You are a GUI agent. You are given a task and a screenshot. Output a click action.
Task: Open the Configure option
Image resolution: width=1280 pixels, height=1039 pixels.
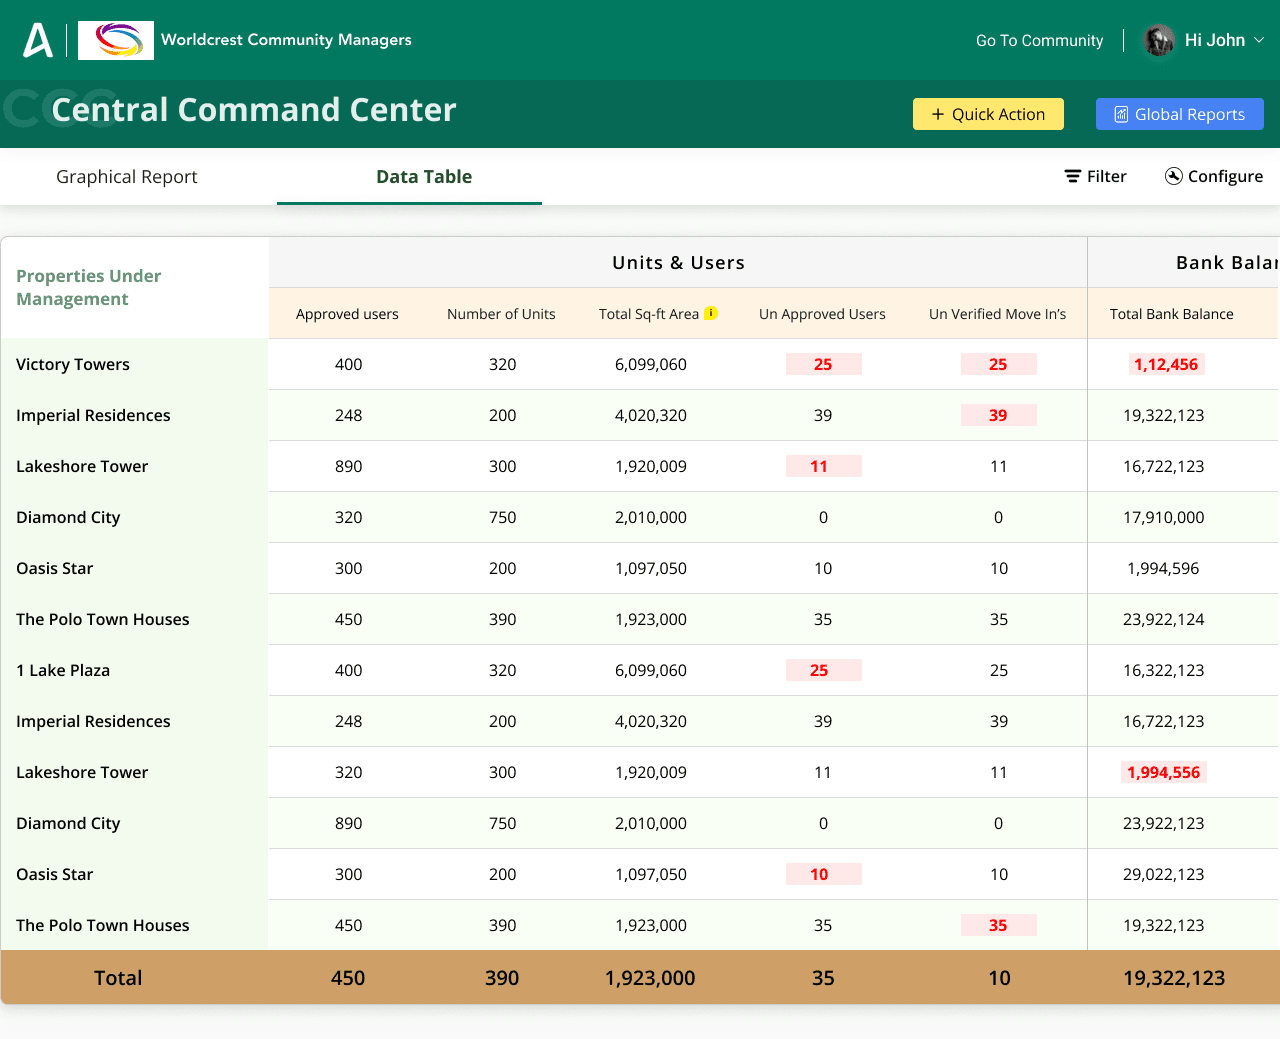pos(1214,176)
